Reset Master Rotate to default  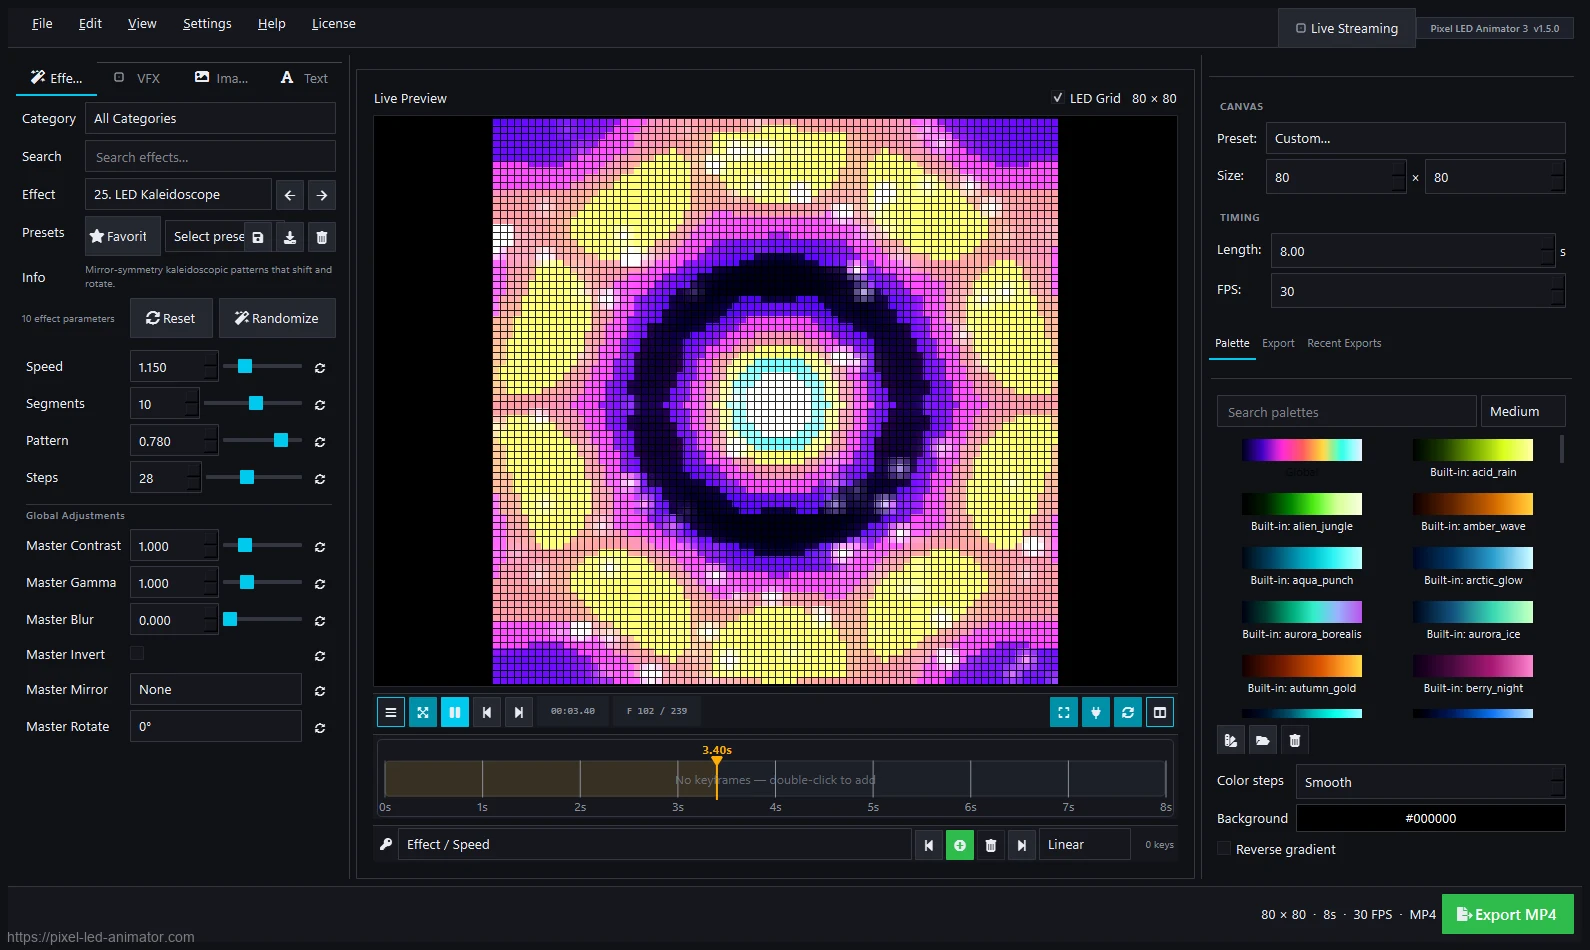(x=320, y=728)
